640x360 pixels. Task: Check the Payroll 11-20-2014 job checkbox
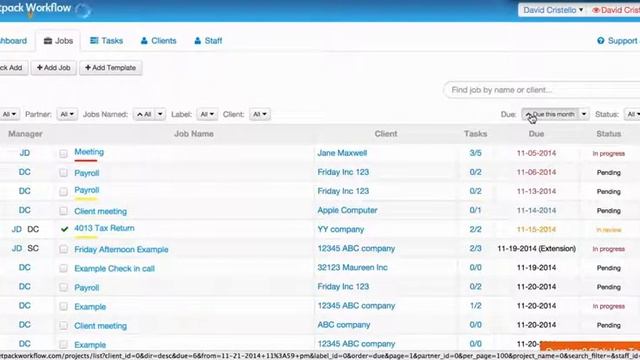click(63, 287)
